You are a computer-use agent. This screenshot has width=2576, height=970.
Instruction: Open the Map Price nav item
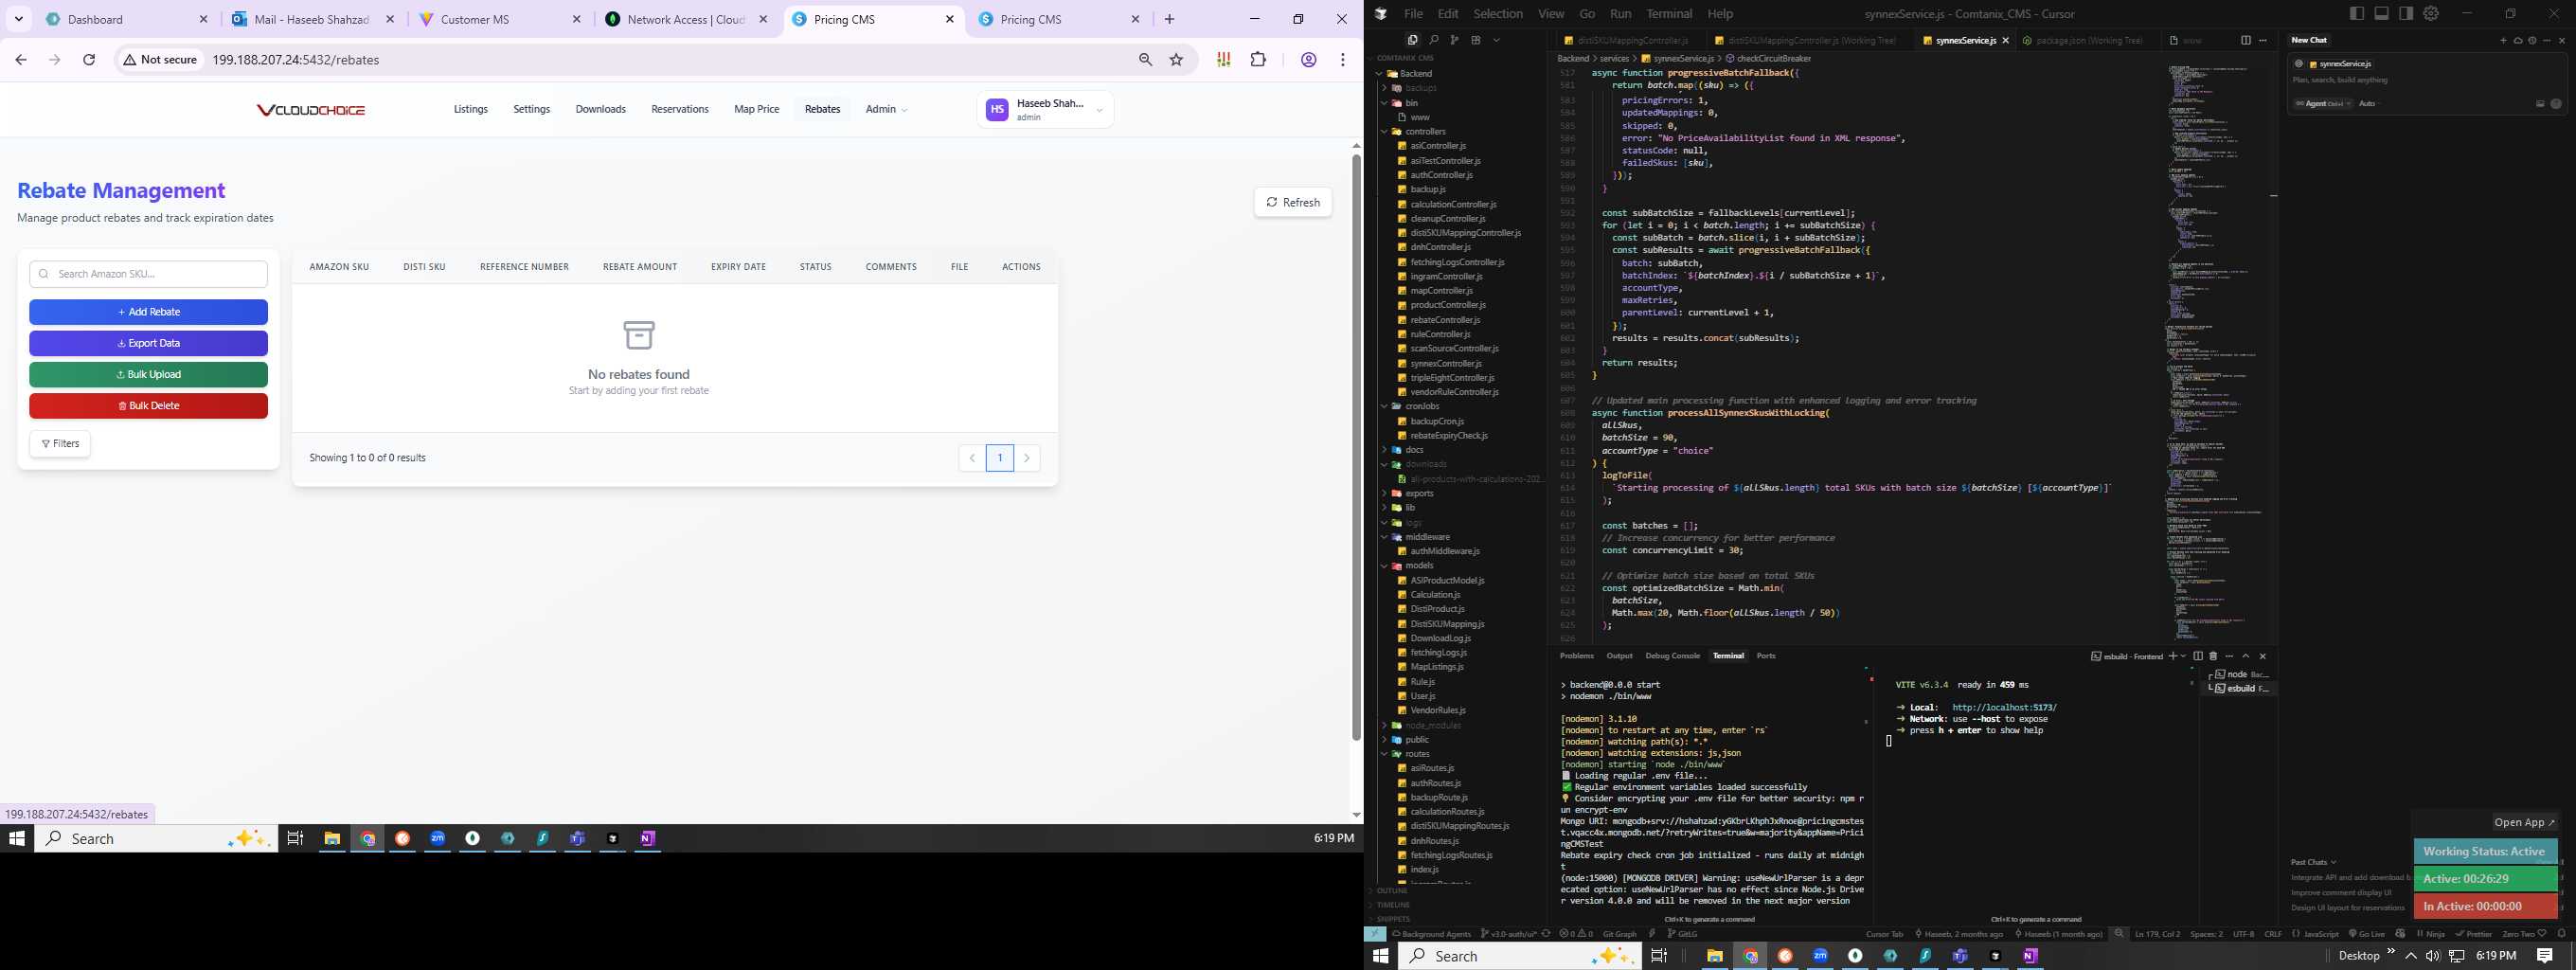coord(756,109)
